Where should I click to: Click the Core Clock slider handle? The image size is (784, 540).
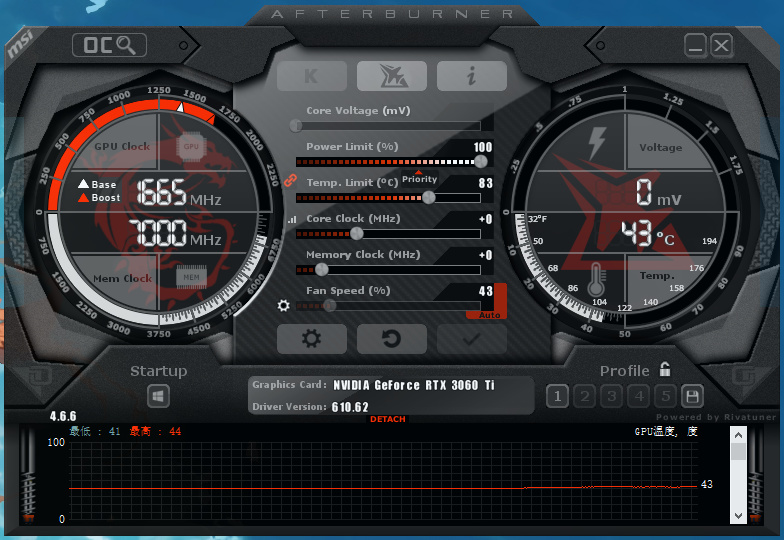(356, 234)
